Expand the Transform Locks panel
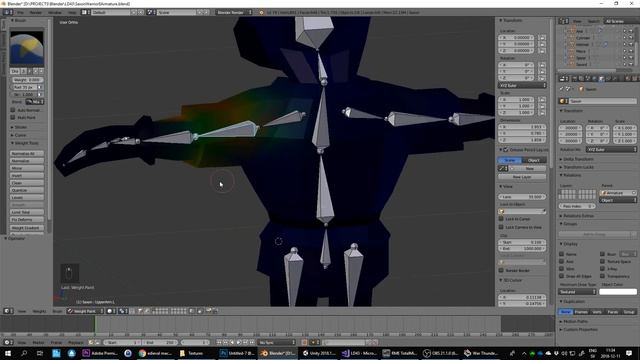This screenshot has height=360, width=640. click(578, 167)
